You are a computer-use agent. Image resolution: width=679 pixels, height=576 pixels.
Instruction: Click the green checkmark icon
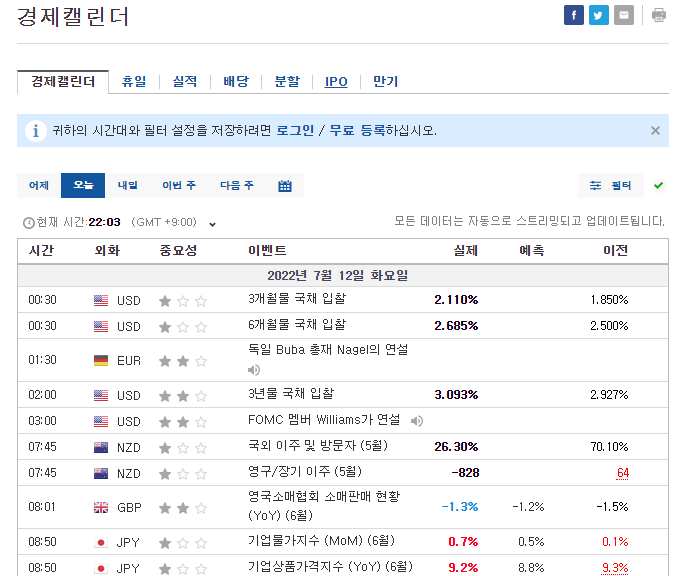659,185
